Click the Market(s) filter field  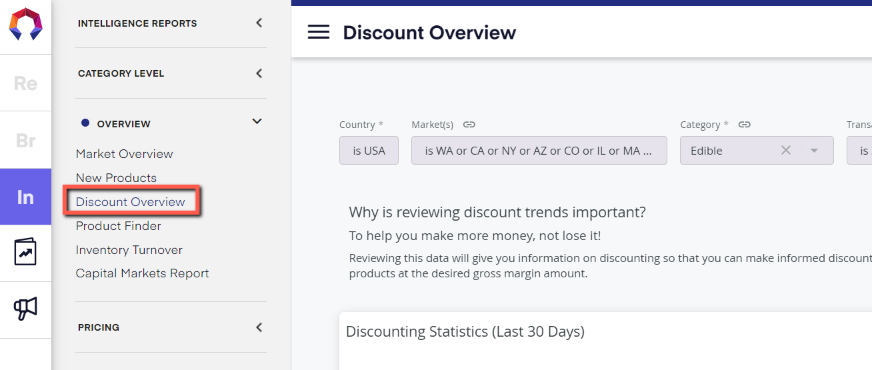pos(539,151)
